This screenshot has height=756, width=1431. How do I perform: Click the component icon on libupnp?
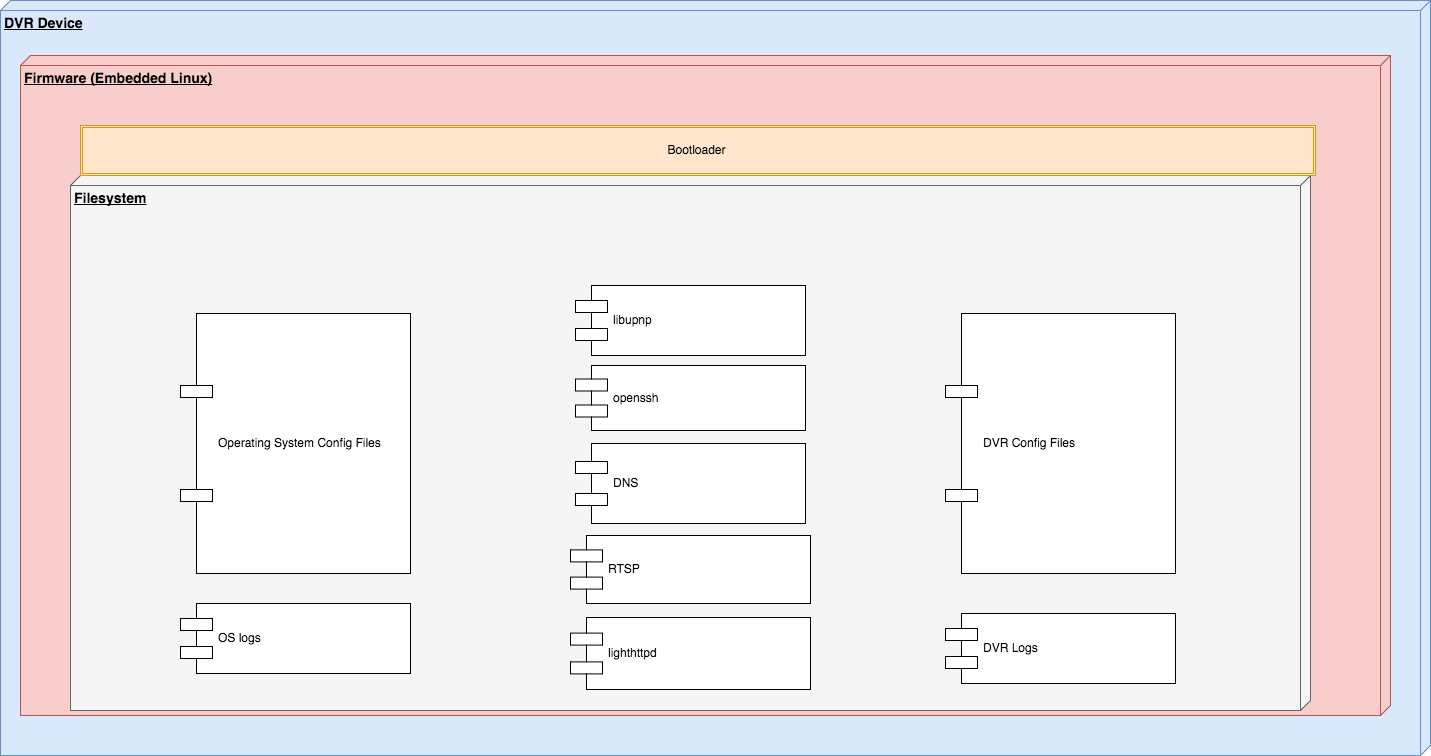click(x=591, y=320)
